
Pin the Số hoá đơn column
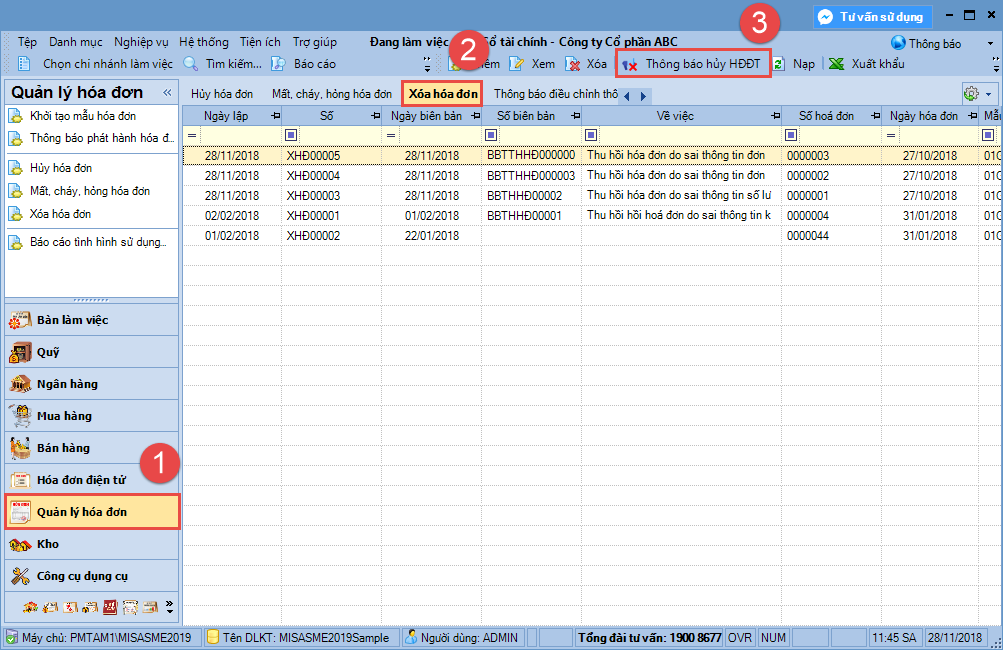pyautogui.click(x=876, y=116)
